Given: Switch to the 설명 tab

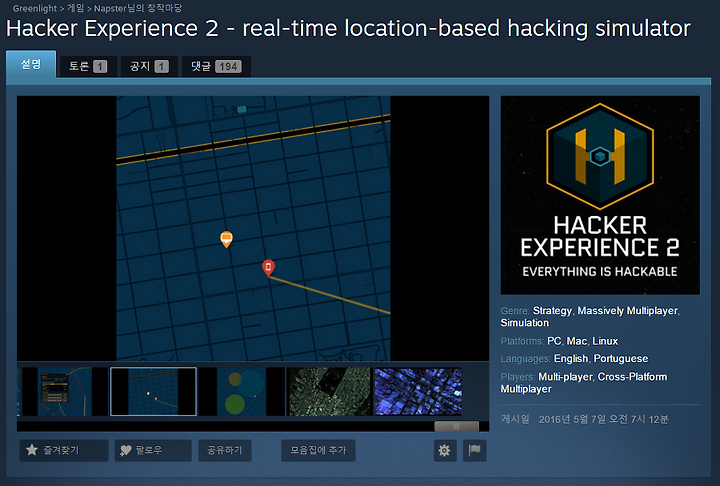Looking at the screenshot, I should click(31, 64).
